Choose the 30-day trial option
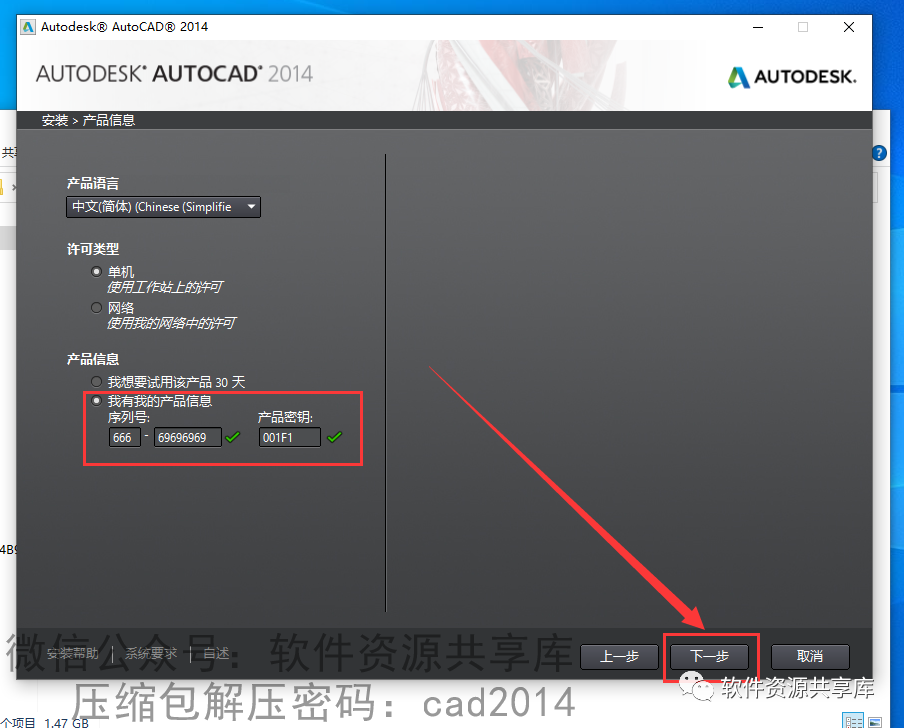904x728 pixels. (96, 382)
